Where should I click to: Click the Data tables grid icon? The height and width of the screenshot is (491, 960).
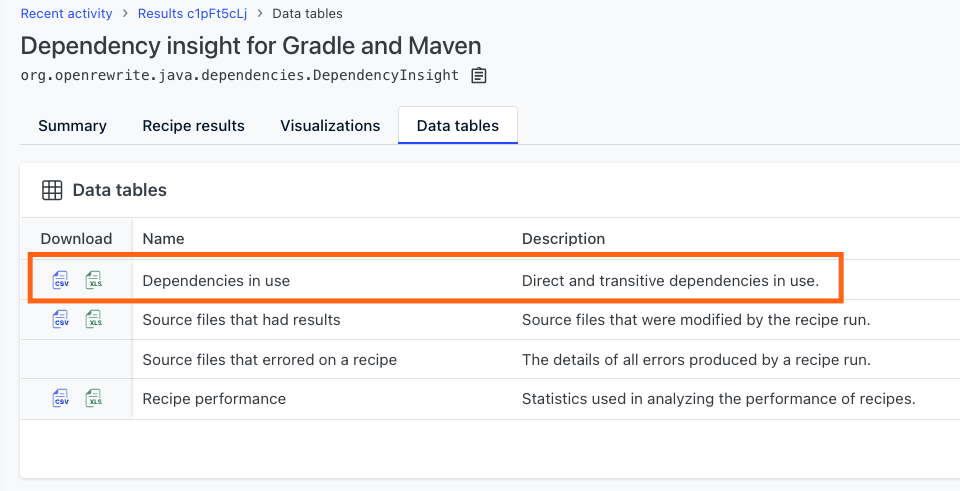tap(52, 190)
